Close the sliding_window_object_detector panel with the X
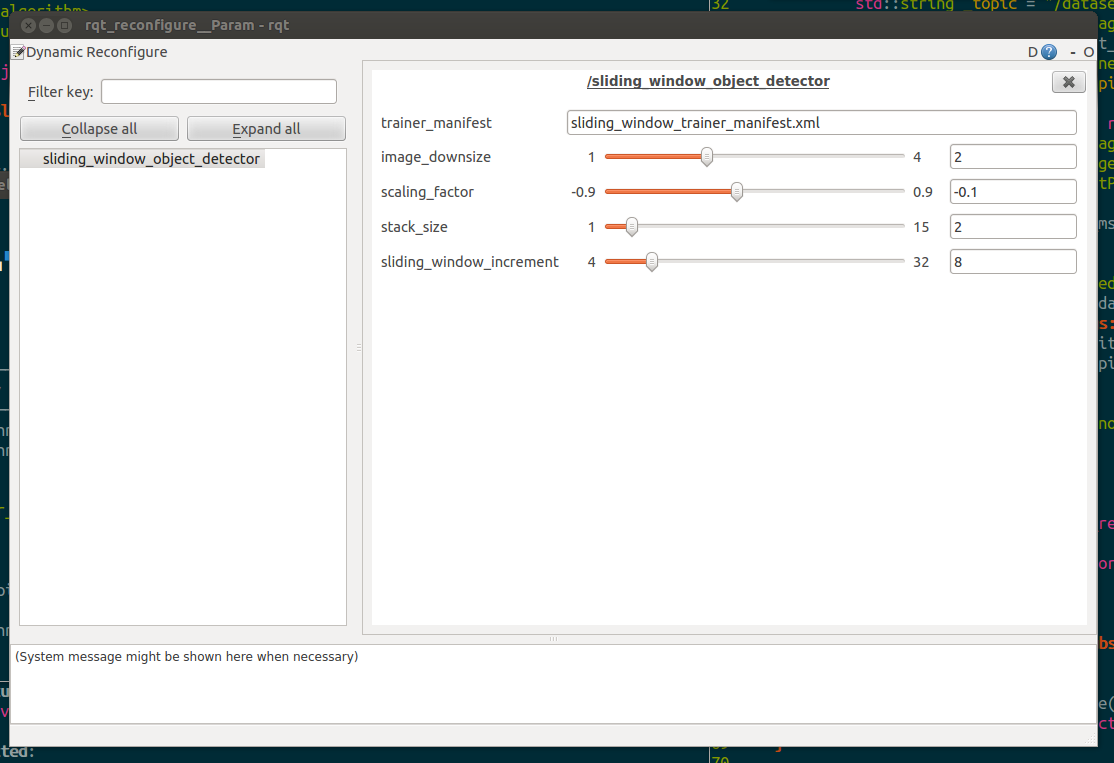The width and height of the screenshot is (1114, 763). point(1068,82)
